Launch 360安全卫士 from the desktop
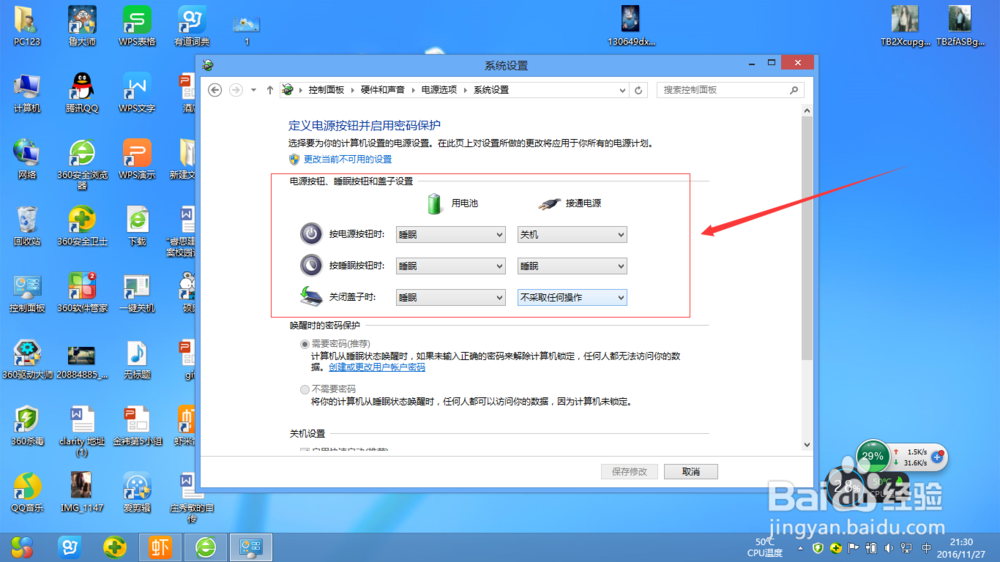 [x=82, y=226]
